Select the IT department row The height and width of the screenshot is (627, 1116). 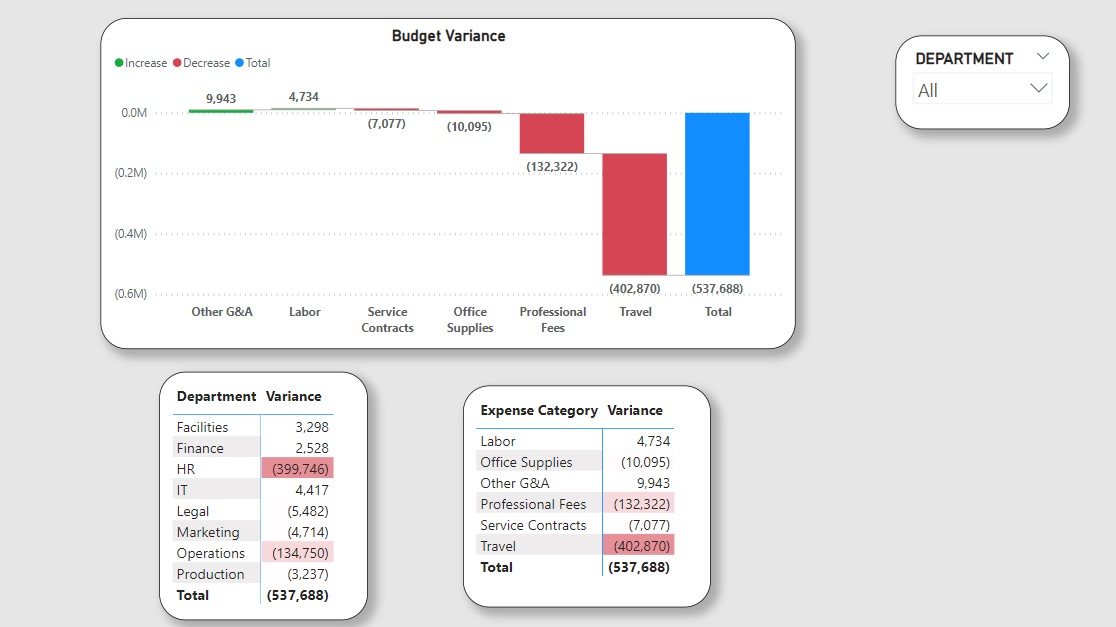tap(253, 490)
